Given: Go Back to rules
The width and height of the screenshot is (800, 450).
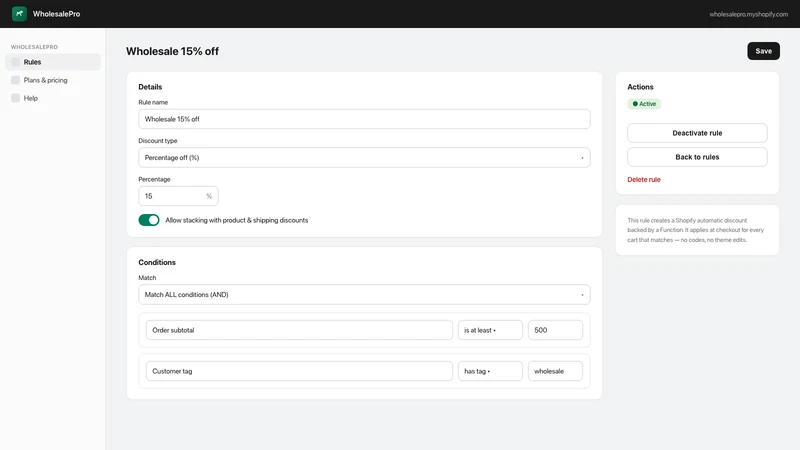Looking at the screenshot, I should click(697, 157).
